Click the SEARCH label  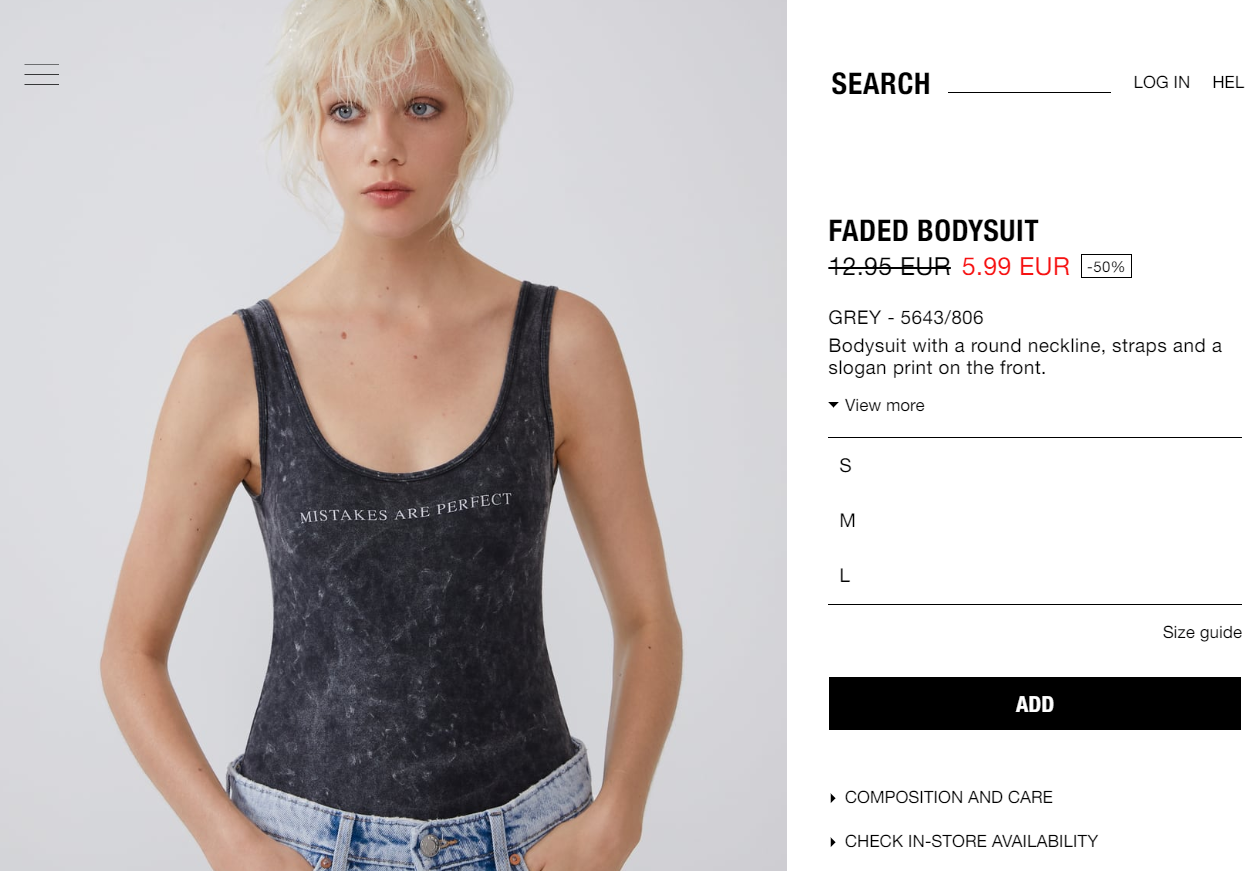tap(881, 84)
